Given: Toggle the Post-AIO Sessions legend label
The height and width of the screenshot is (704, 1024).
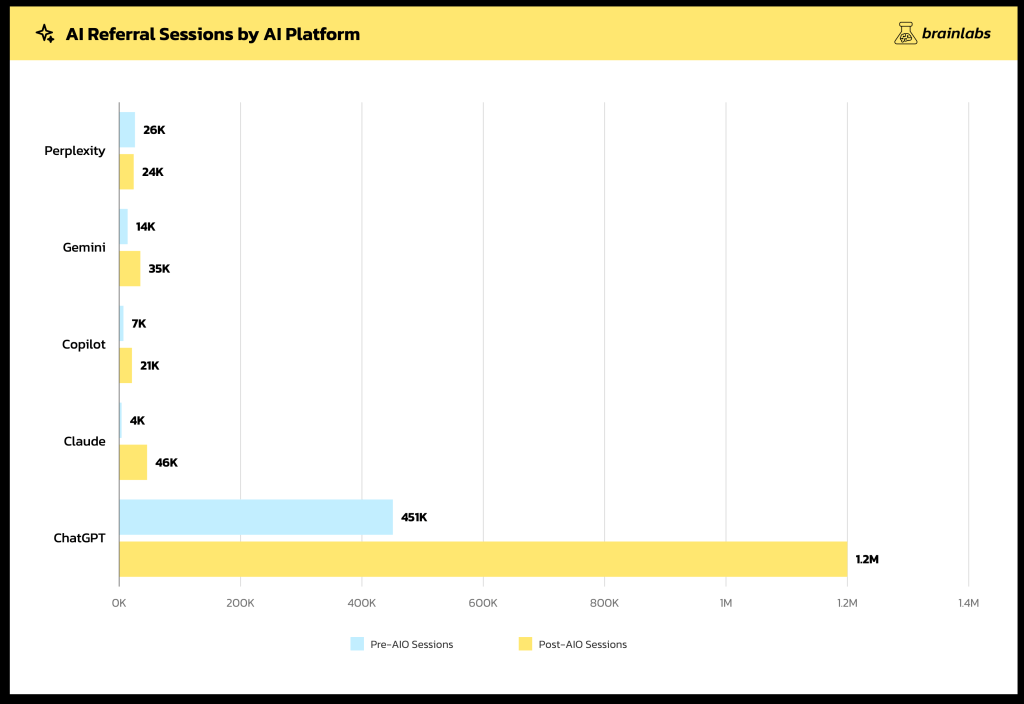Looking at the screenshot, I should coord(583,645).
